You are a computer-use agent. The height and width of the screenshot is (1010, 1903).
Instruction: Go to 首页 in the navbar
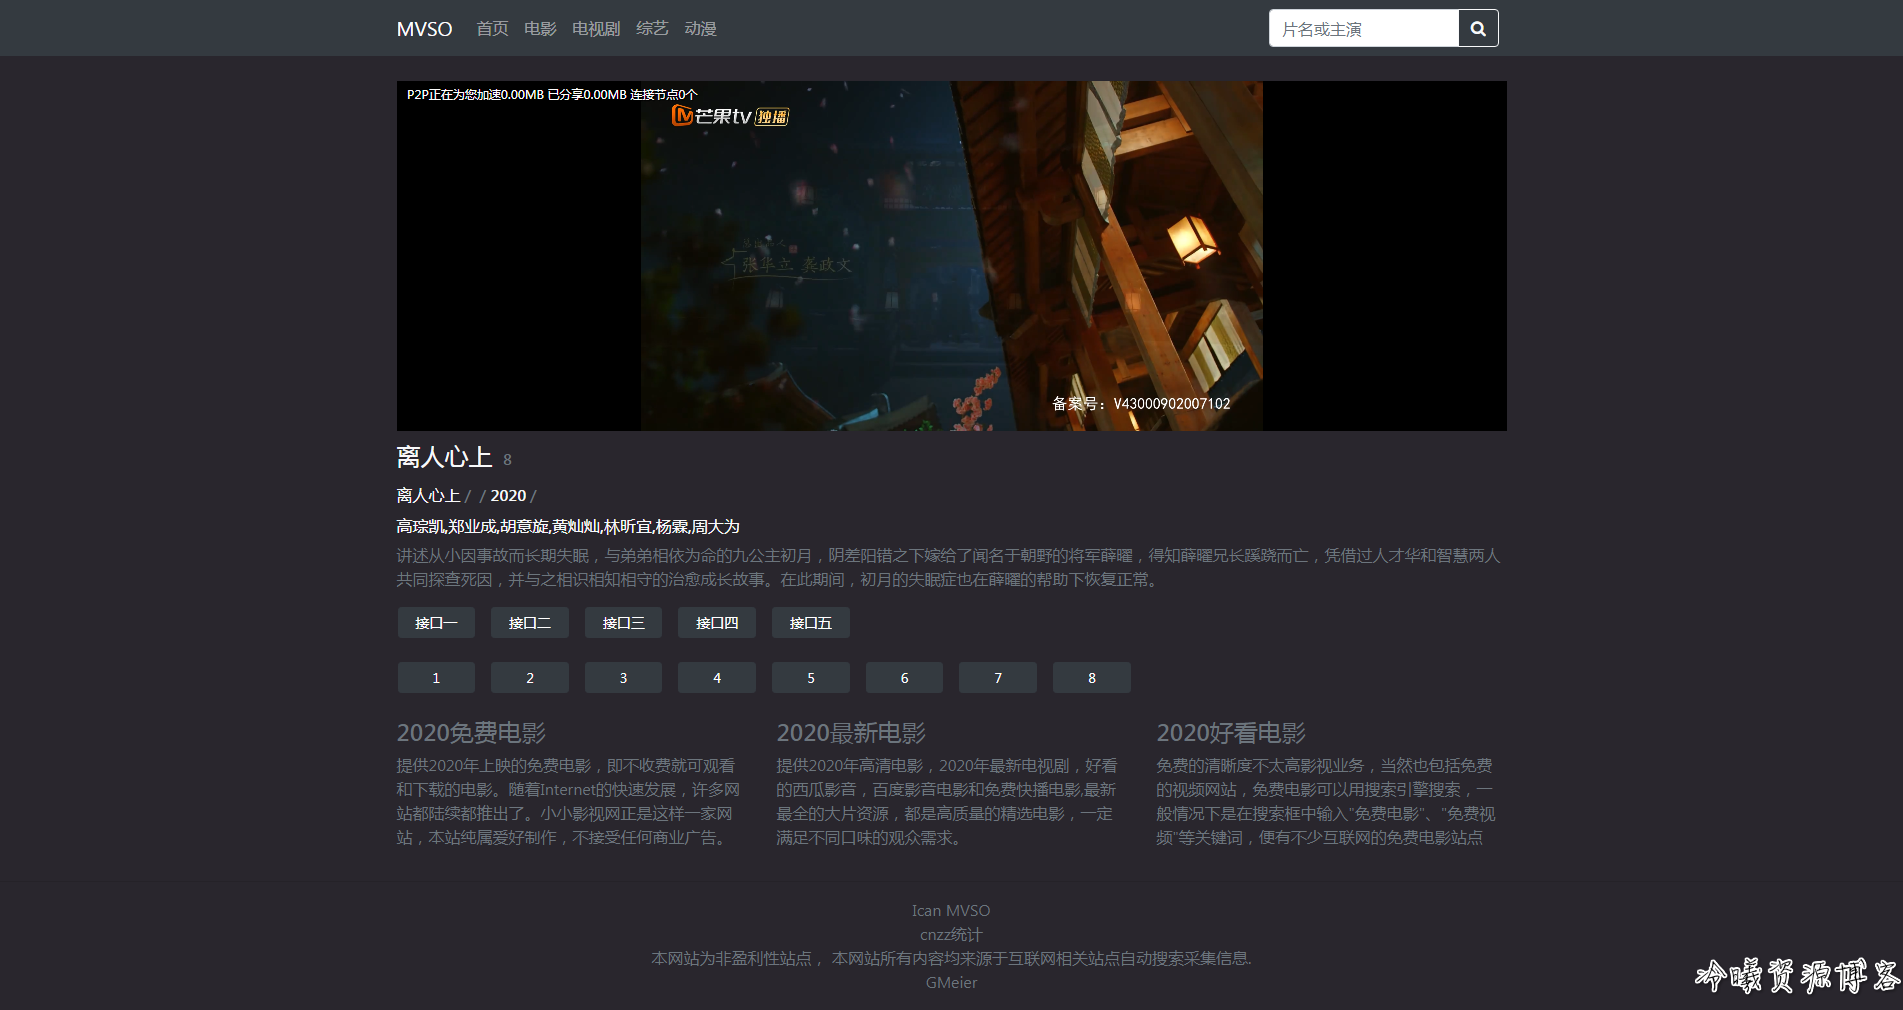point(492,29)
